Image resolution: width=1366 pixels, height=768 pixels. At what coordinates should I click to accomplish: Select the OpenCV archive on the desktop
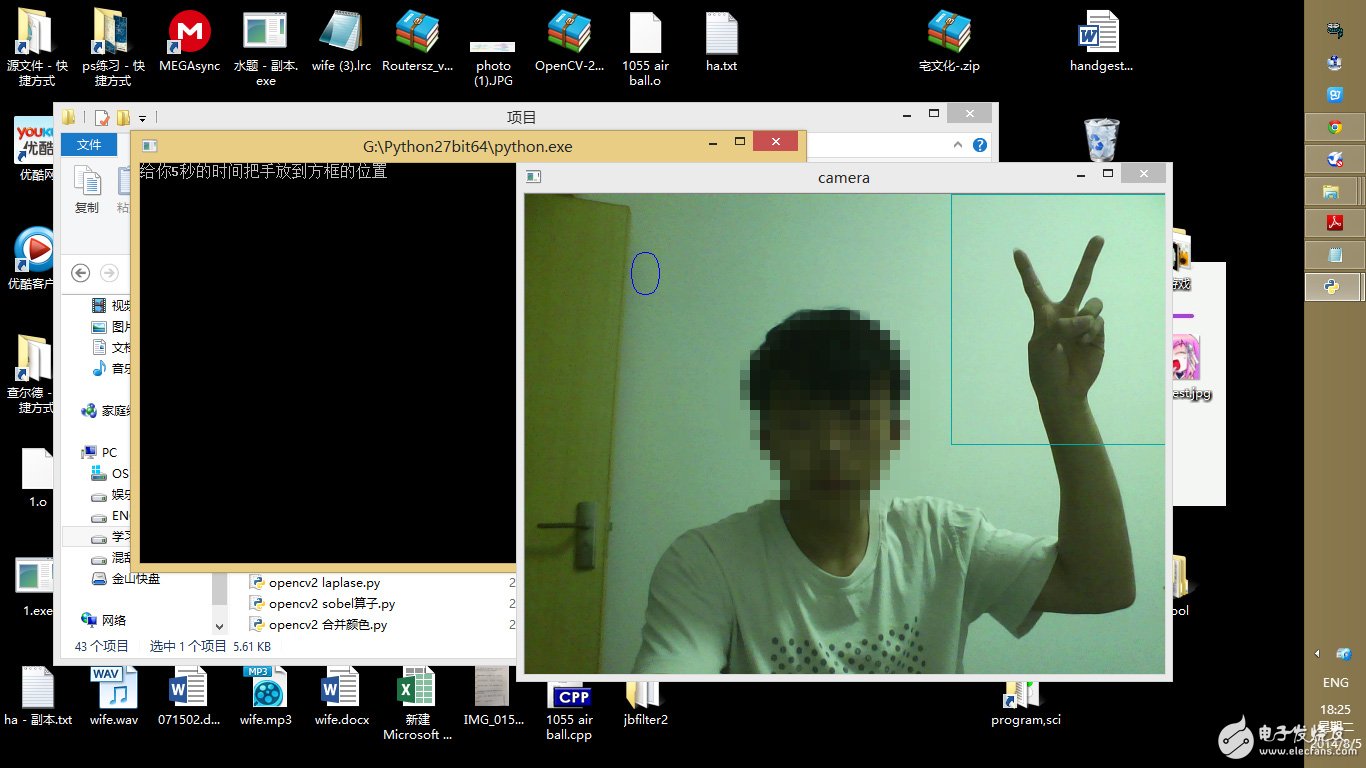pyautogui.click(x=568, y=35)
